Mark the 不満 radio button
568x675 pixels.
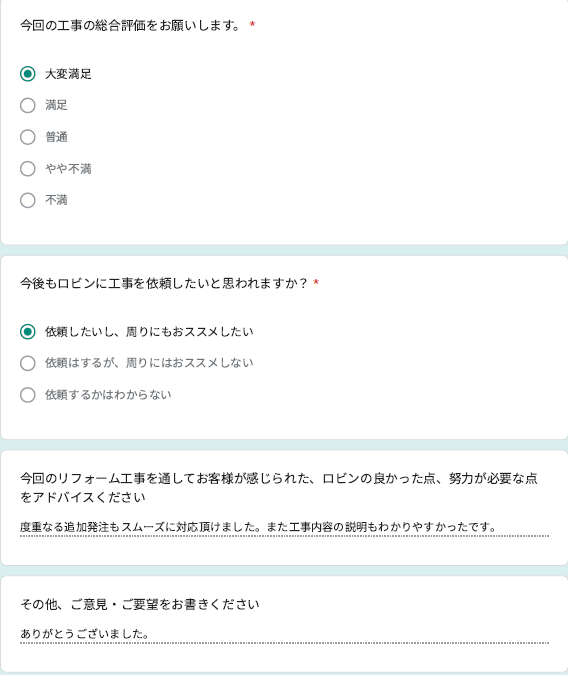[x=28, y=200]
